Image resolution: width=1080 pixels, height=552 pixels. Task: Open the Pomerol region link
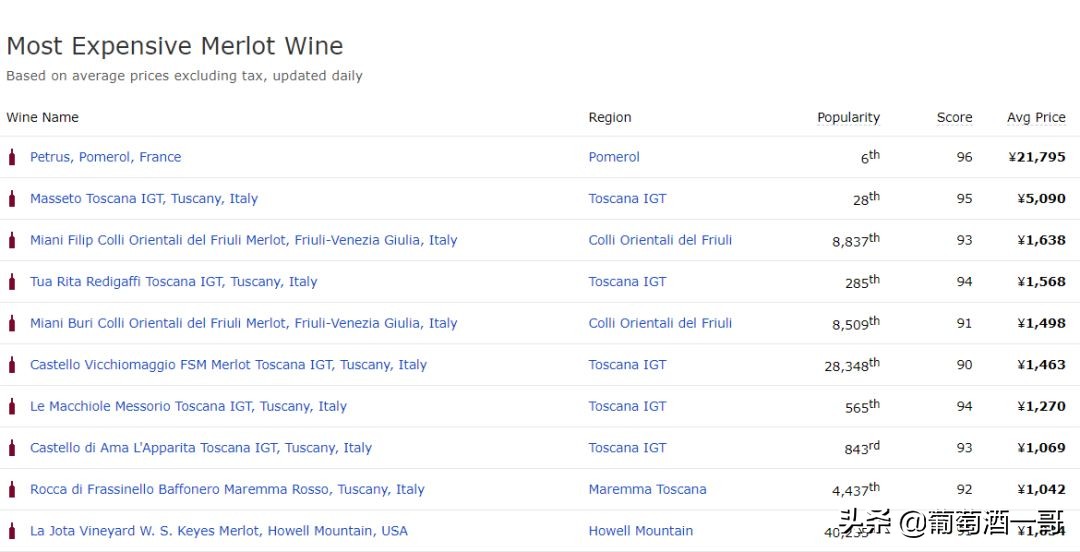[614, 157]
